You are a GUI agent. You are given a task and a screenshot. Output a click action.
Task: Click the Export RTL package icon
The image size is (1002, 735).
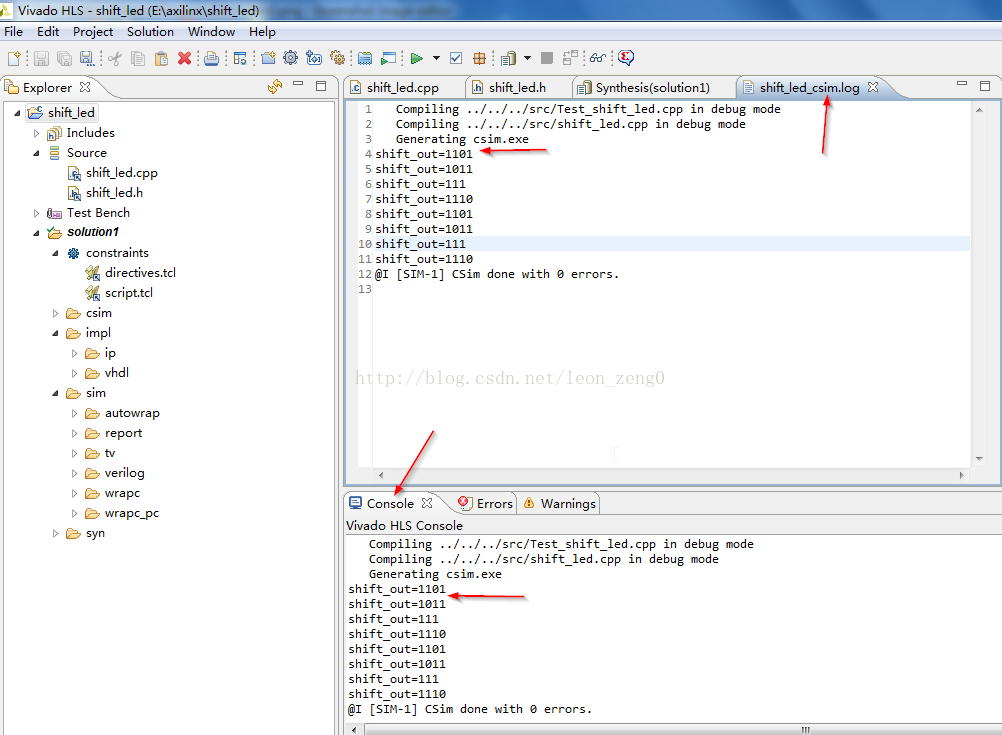480,58
